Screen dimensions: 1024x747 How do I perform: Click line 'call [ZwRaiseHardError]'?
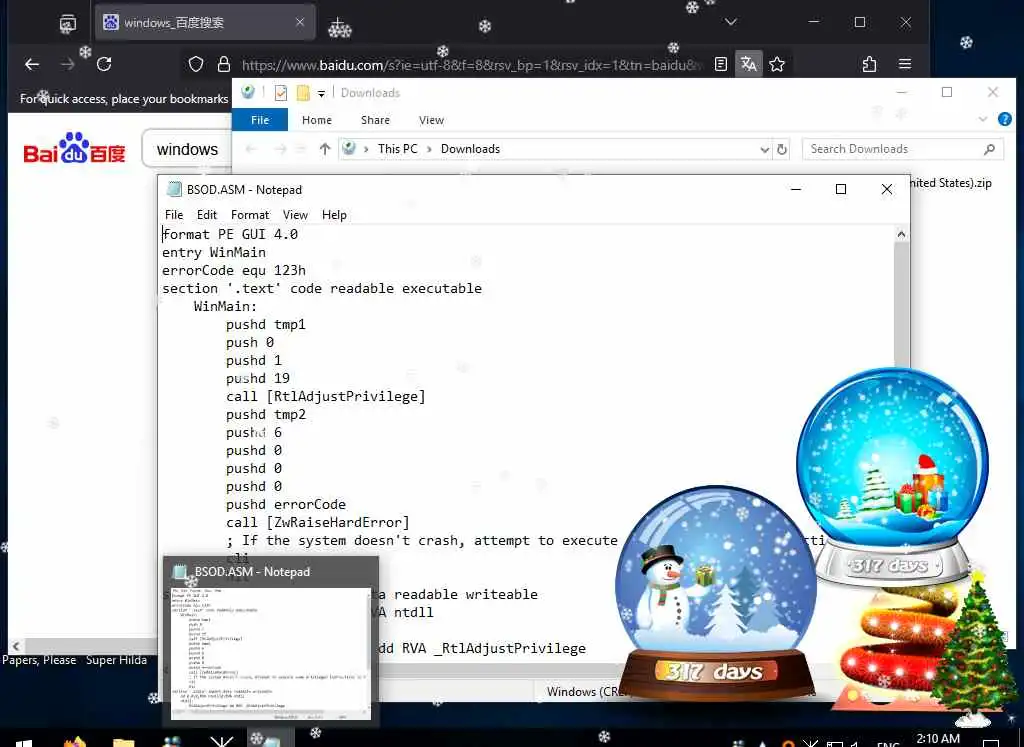coord(318,522)
